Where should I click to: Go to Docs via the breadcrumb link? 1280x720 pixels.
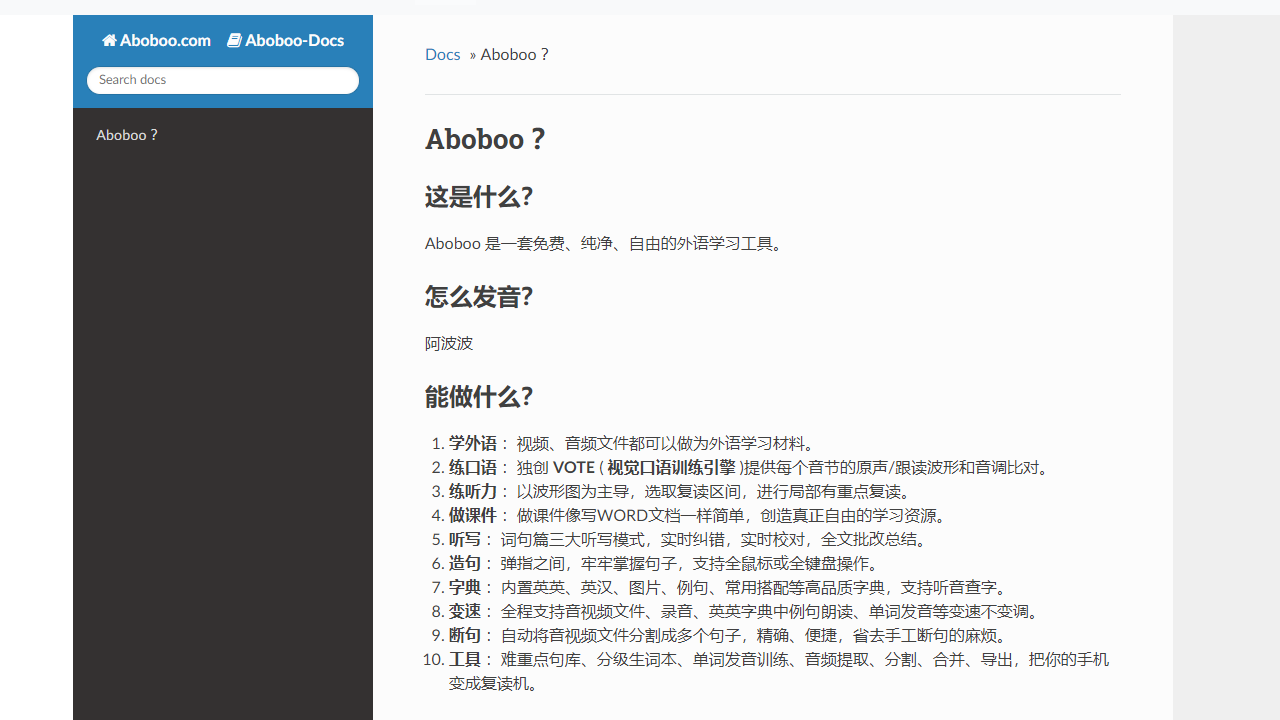[x=442, y=54]
